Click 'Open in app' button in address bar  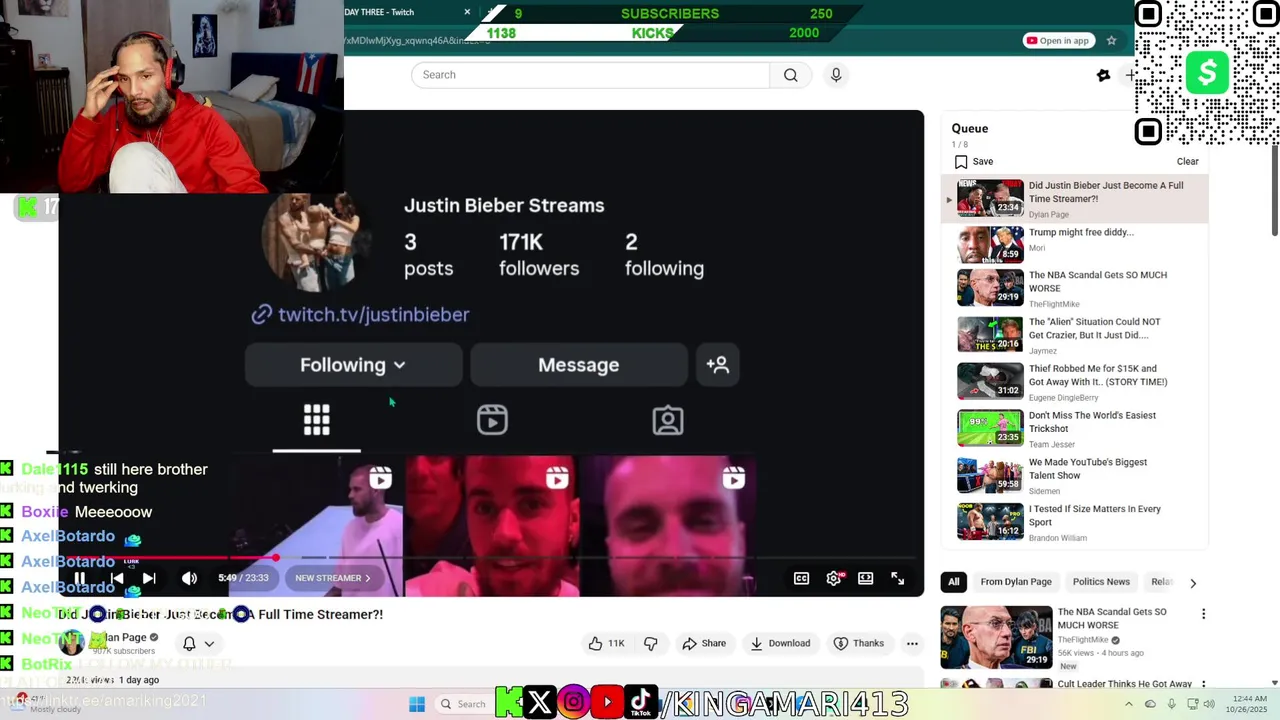point(1058,40)
